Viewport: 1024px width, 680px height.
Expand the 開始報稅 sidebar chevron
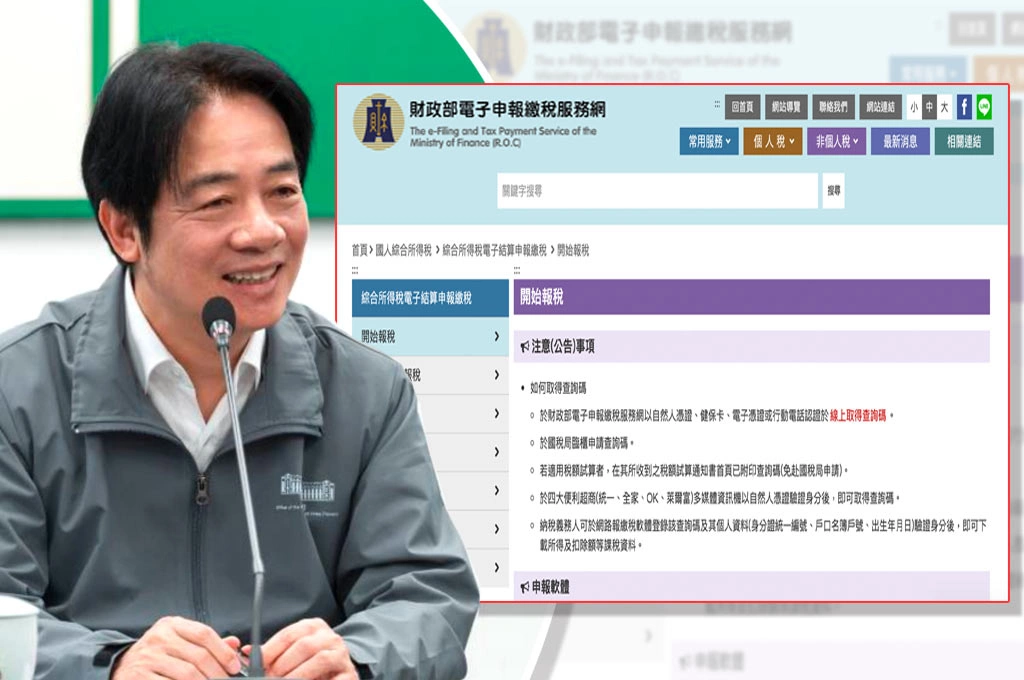point(497,337)
